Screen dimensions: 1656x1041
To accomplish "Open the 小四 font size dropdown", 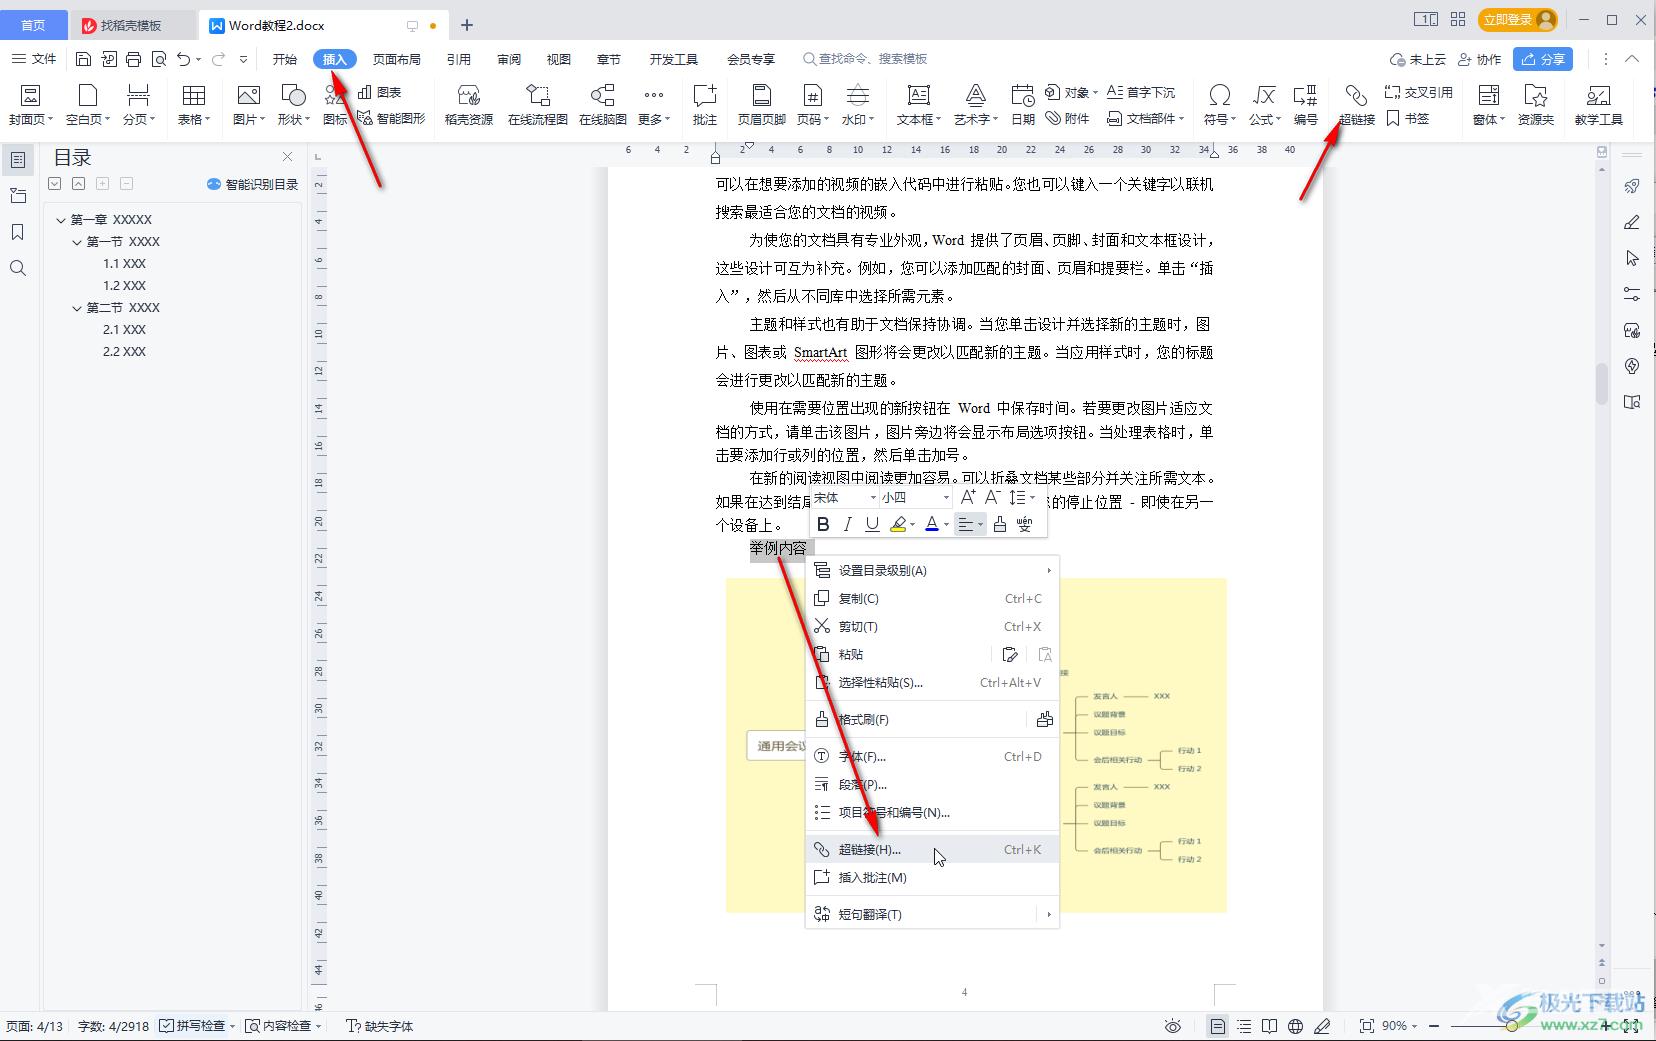I will tap(946, 498).
